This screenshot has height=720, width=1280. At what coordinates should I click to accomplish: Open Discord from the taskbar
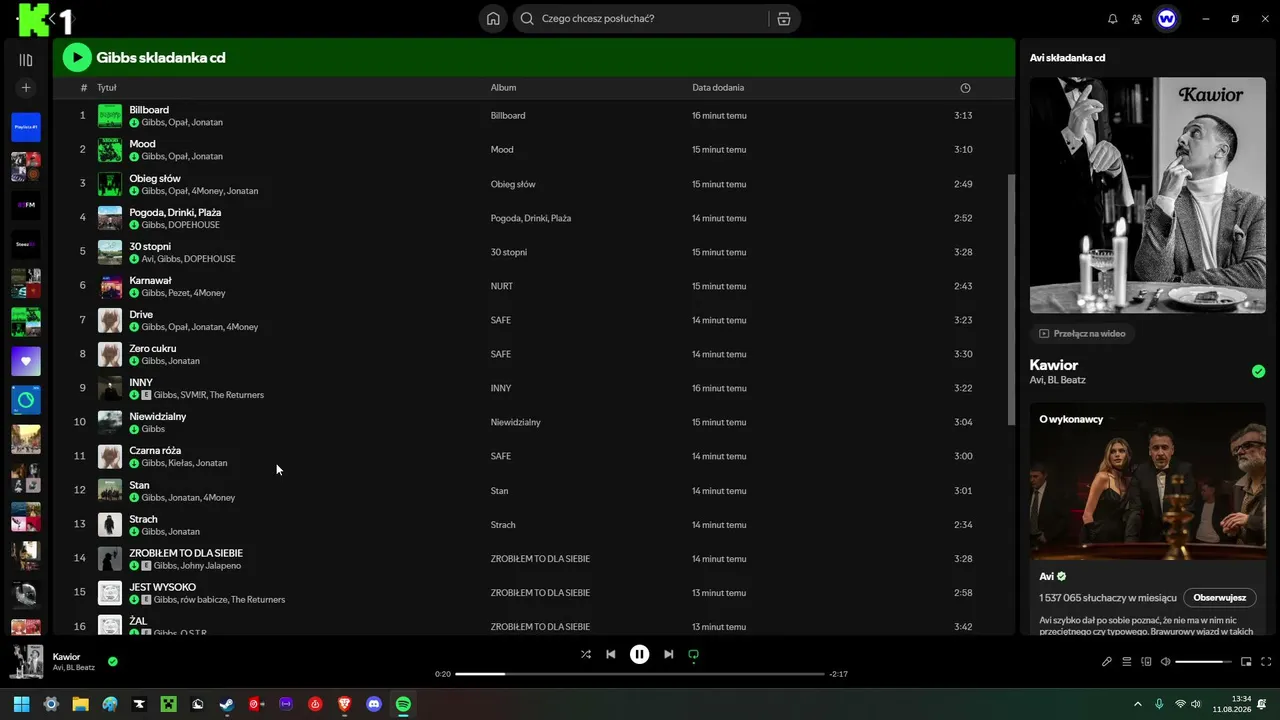[374, 704]
